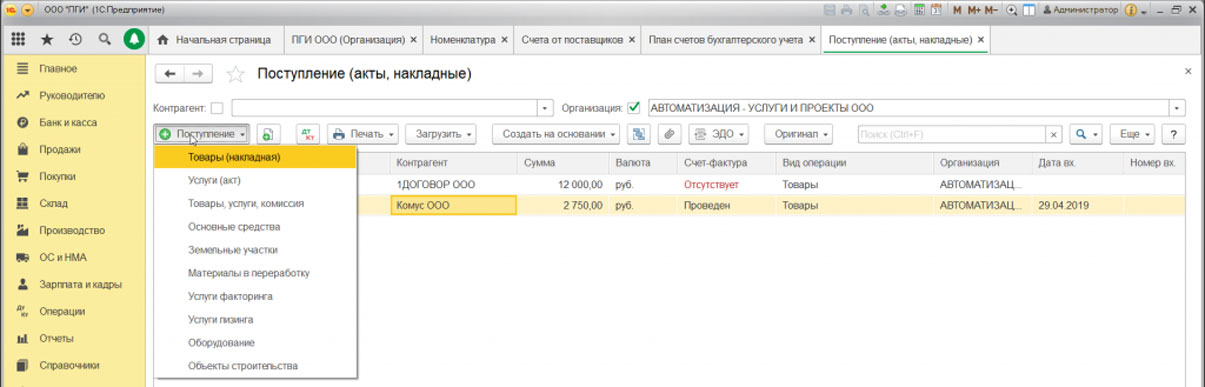Viewport: 1205px width, 387px height.
Task: Click the Контрагент filter input field
Action: point(384,108)
